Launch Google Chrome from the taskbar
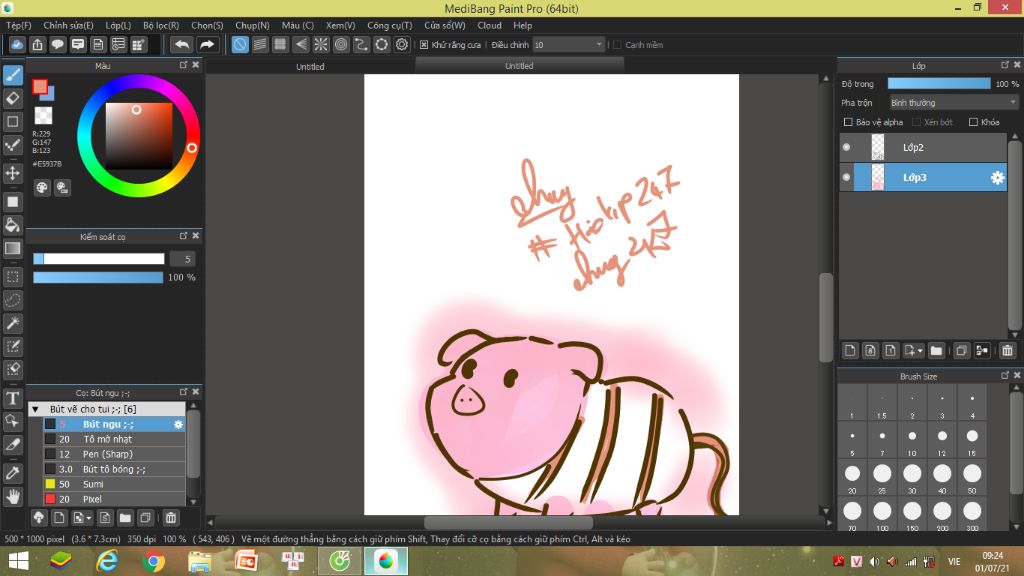This screenshot has height=576, width=1024. [x=153, y=561]
